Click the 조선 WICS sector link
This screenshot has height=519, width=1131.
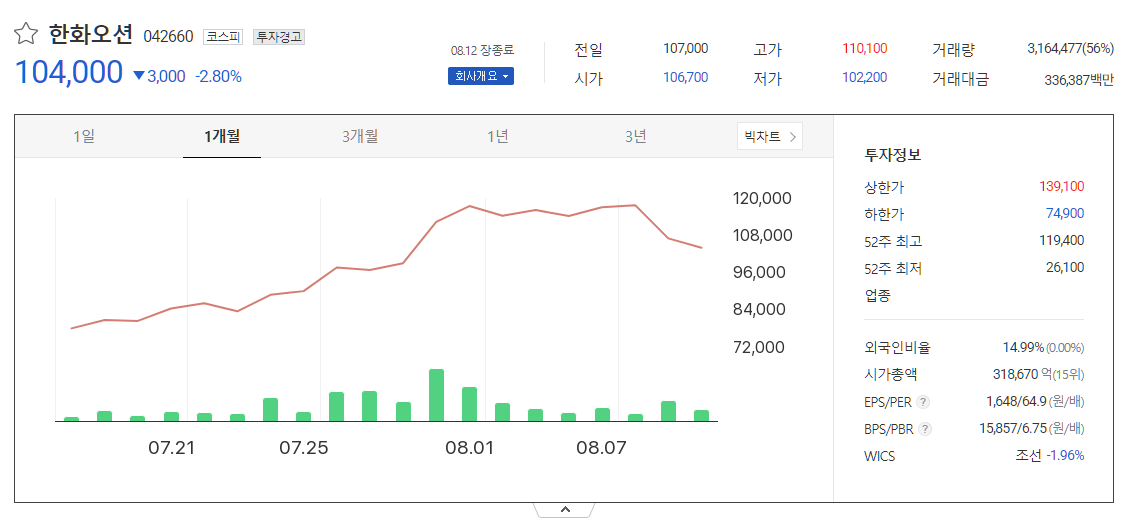pyautogui.click(x=1028, y=456)
